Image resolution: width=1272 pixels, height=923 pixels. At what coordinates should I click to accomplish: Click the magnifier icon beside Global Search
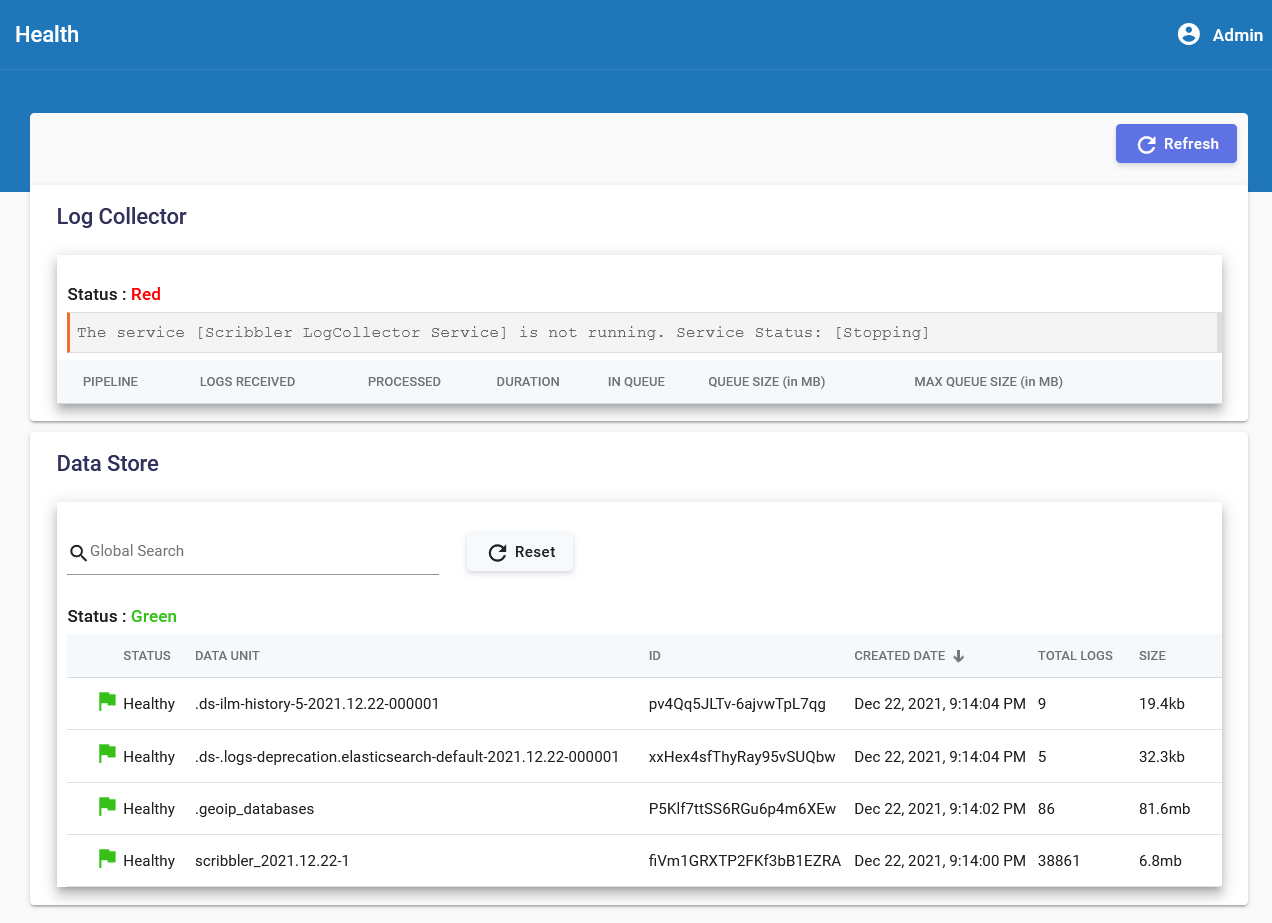click(78, 553)
